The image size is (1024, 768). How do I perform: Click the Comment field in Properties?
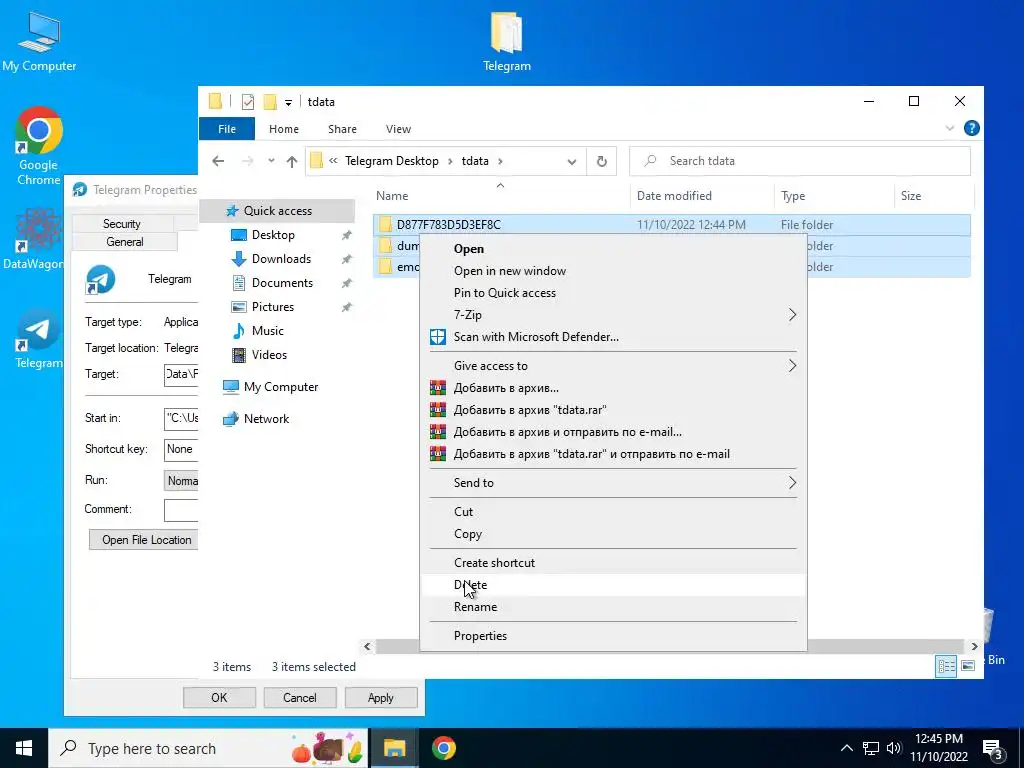181,510
